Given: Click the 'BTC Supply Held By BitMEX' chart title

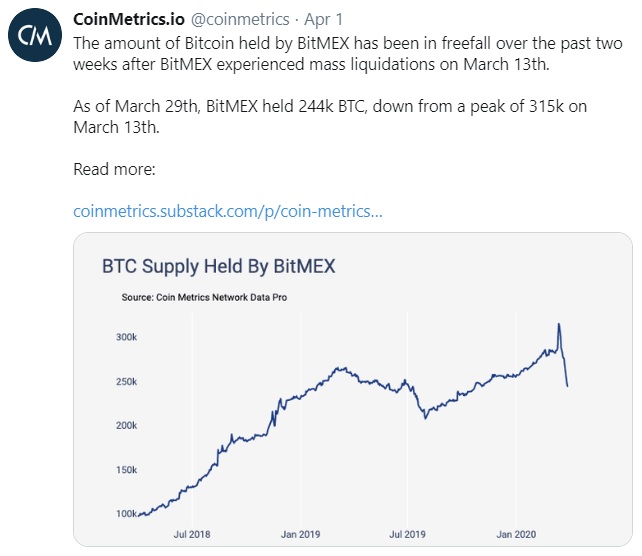Looking at the screenshot, I should 218,267.
